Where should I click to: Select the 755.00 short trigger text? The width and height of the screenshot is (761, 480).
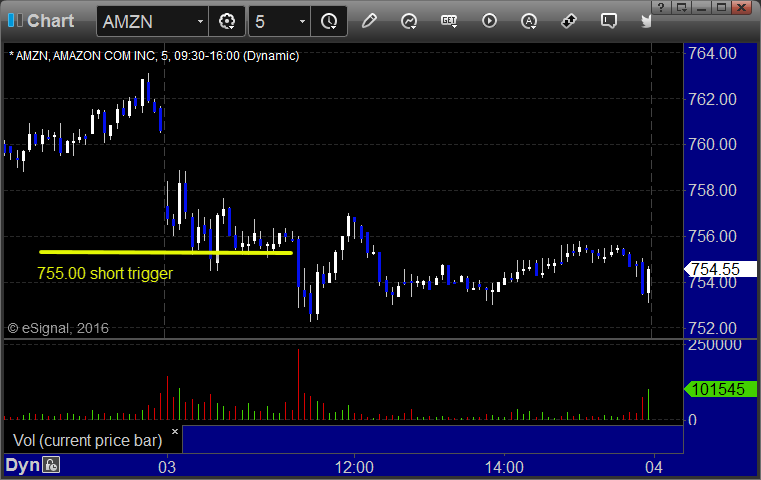click(105, 273)
